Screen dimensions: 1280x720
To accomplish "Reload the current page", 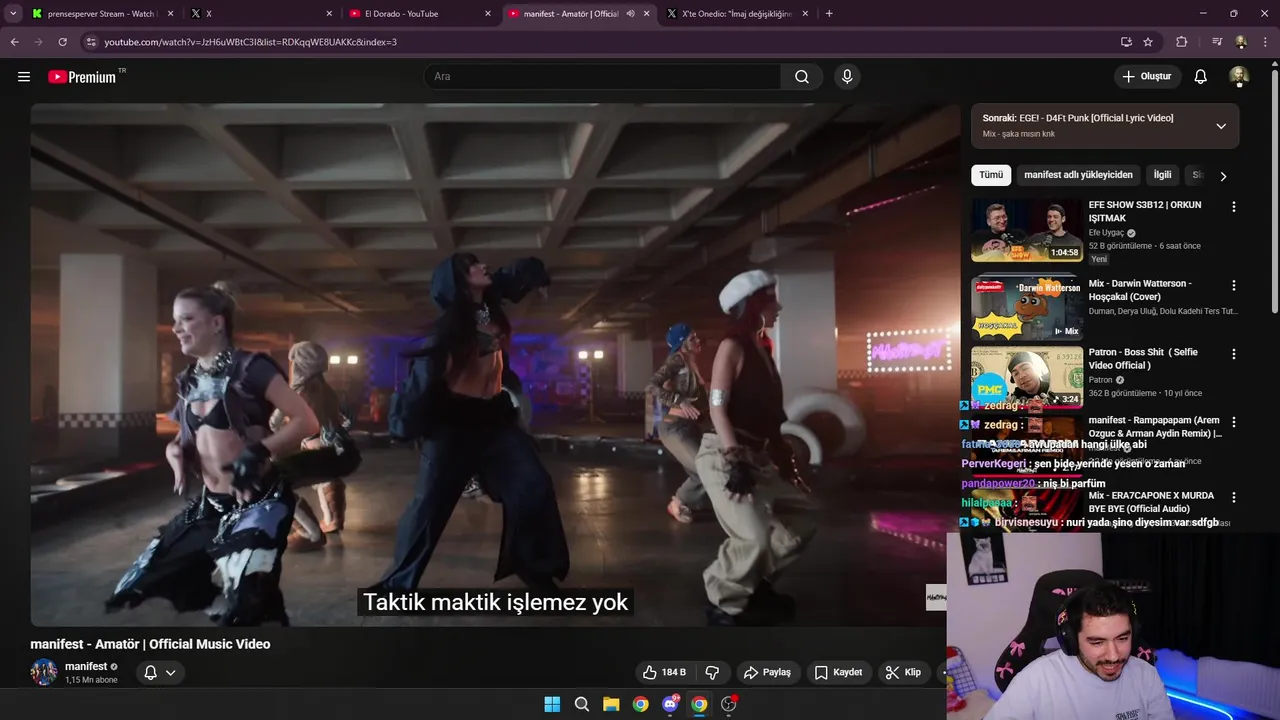I will (62, 42).
